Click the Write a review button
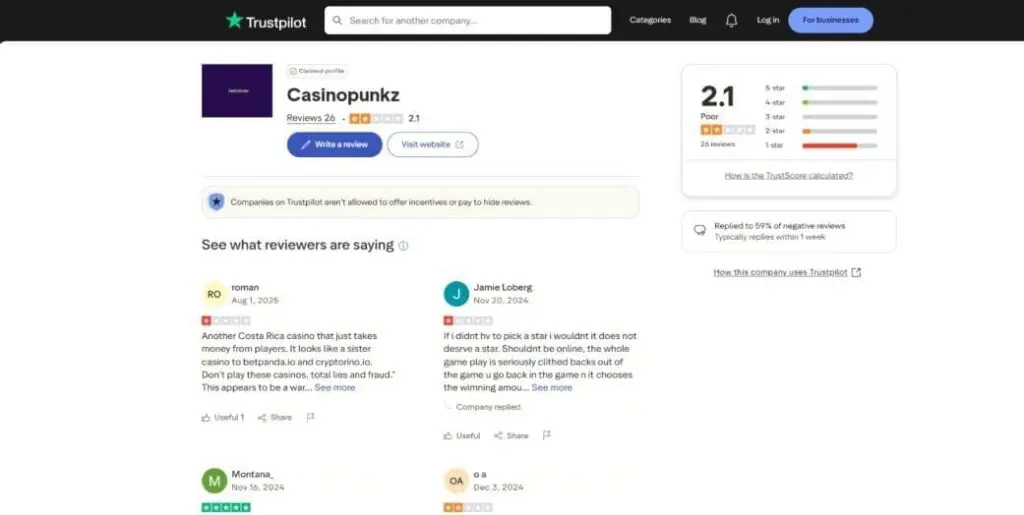Image resolution: width=1024 pixels, height=515 pixels. coord(334,145)
